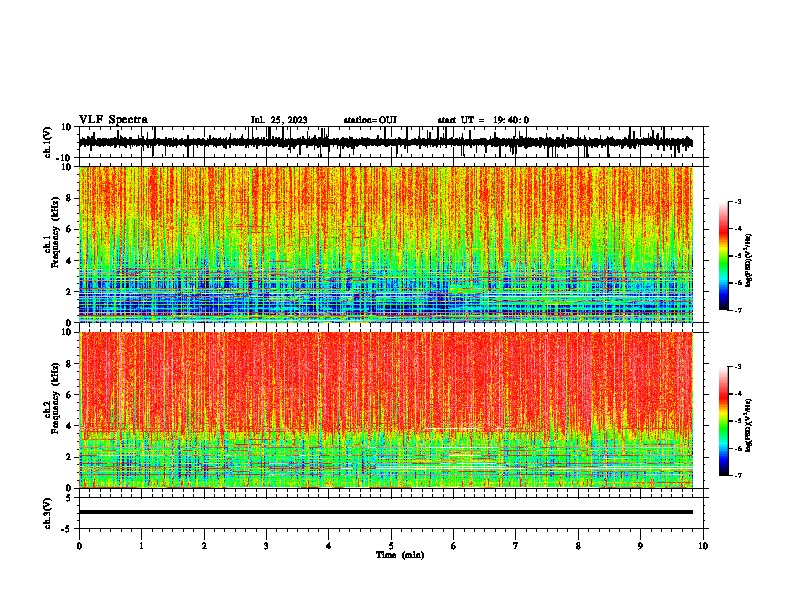Click the log(PSD) label beside ch.2 colorbar
792x612 pixels.
pos(750,425)
